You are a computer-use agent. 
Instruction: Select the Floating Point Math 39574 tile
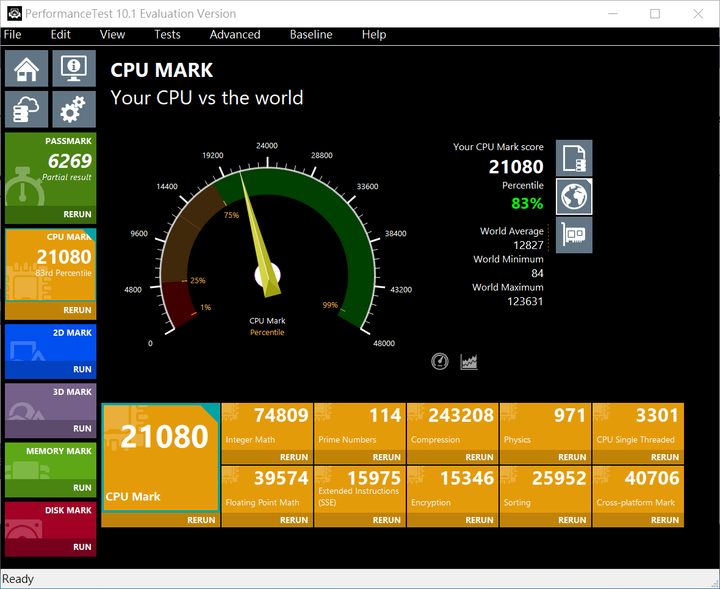click(x=267, y=489)
